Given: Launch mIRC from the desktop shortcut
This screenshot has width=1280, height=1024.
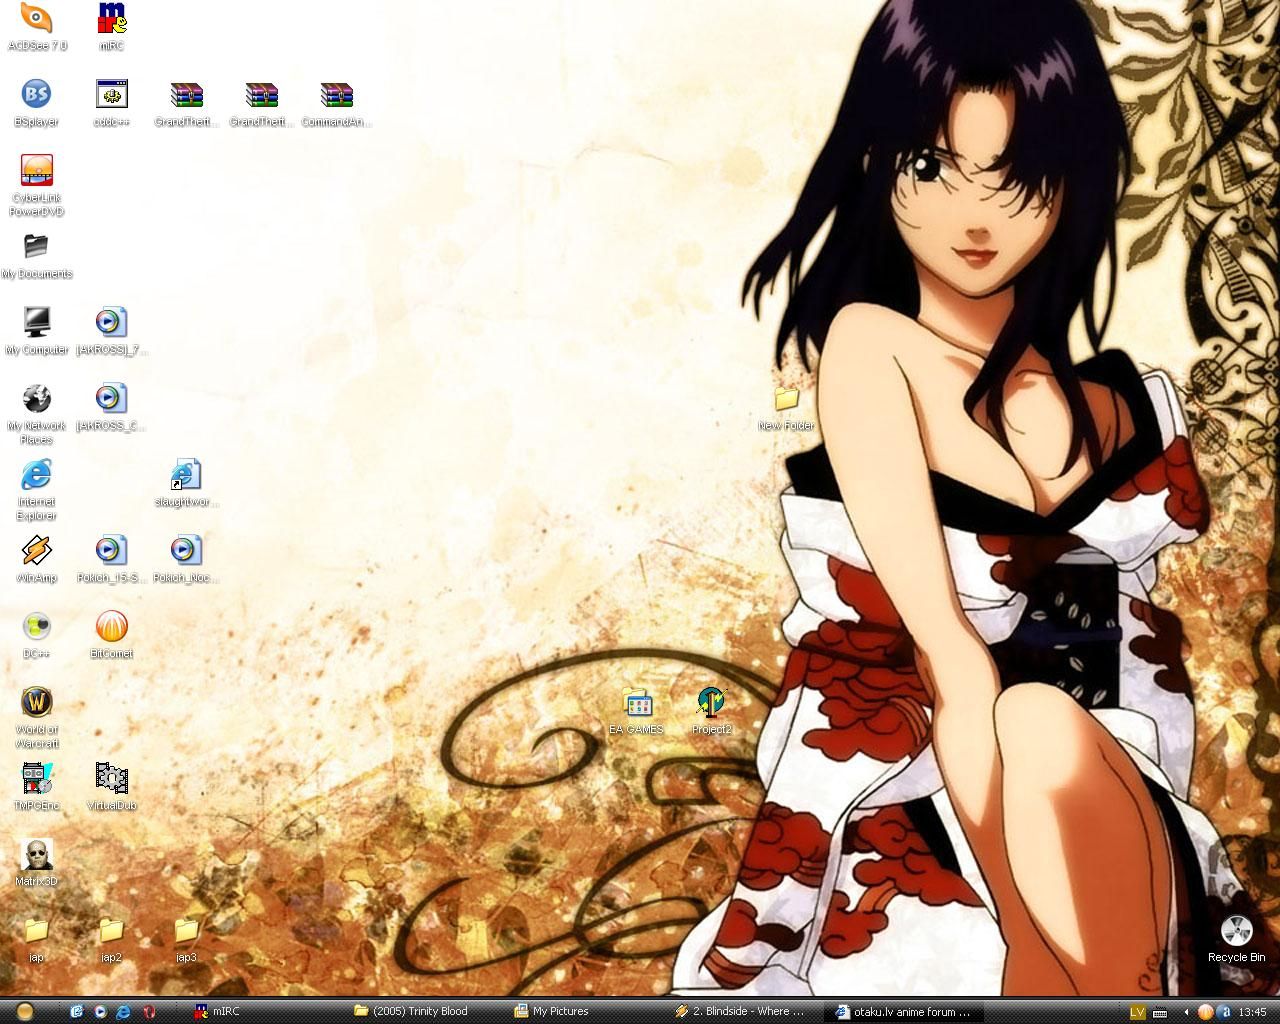Looking at the screenshot, I should pyautogui.click(x=112, y=26).
